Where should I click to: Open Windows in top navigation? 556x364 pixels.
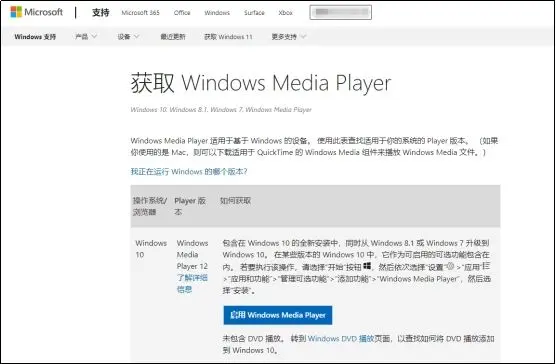217,13
